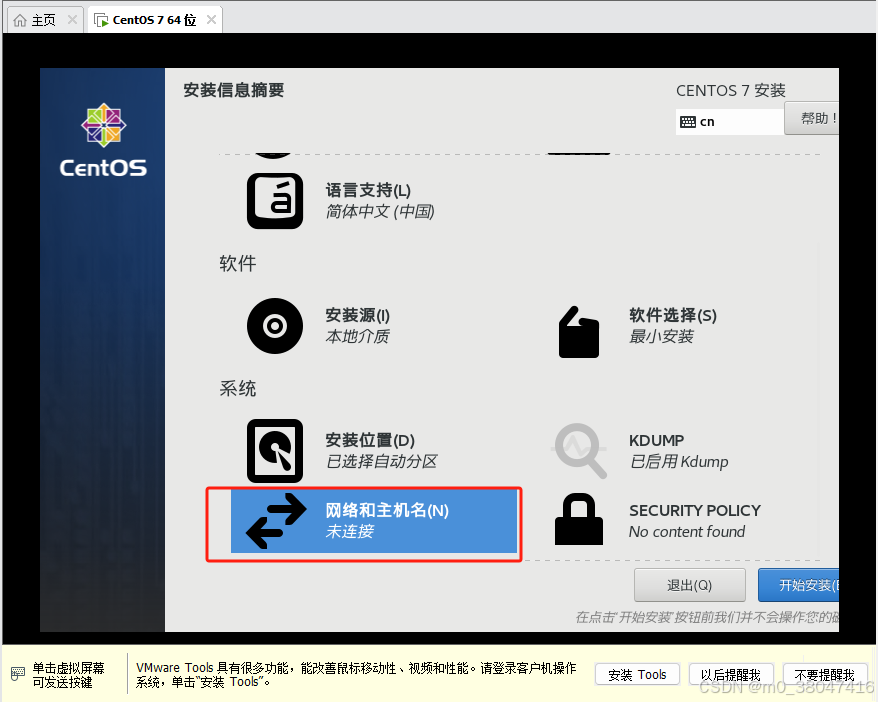
Task: Close the 主页 tab
Action: click(x=72, y=20)
